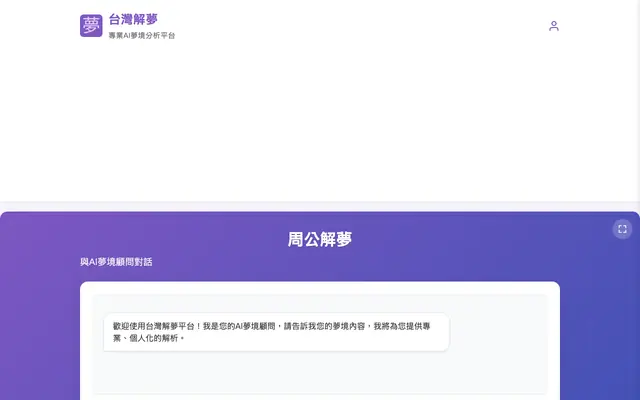
Task: Click the 與AI夢境顧問對話 label
Action: (116, 262)
